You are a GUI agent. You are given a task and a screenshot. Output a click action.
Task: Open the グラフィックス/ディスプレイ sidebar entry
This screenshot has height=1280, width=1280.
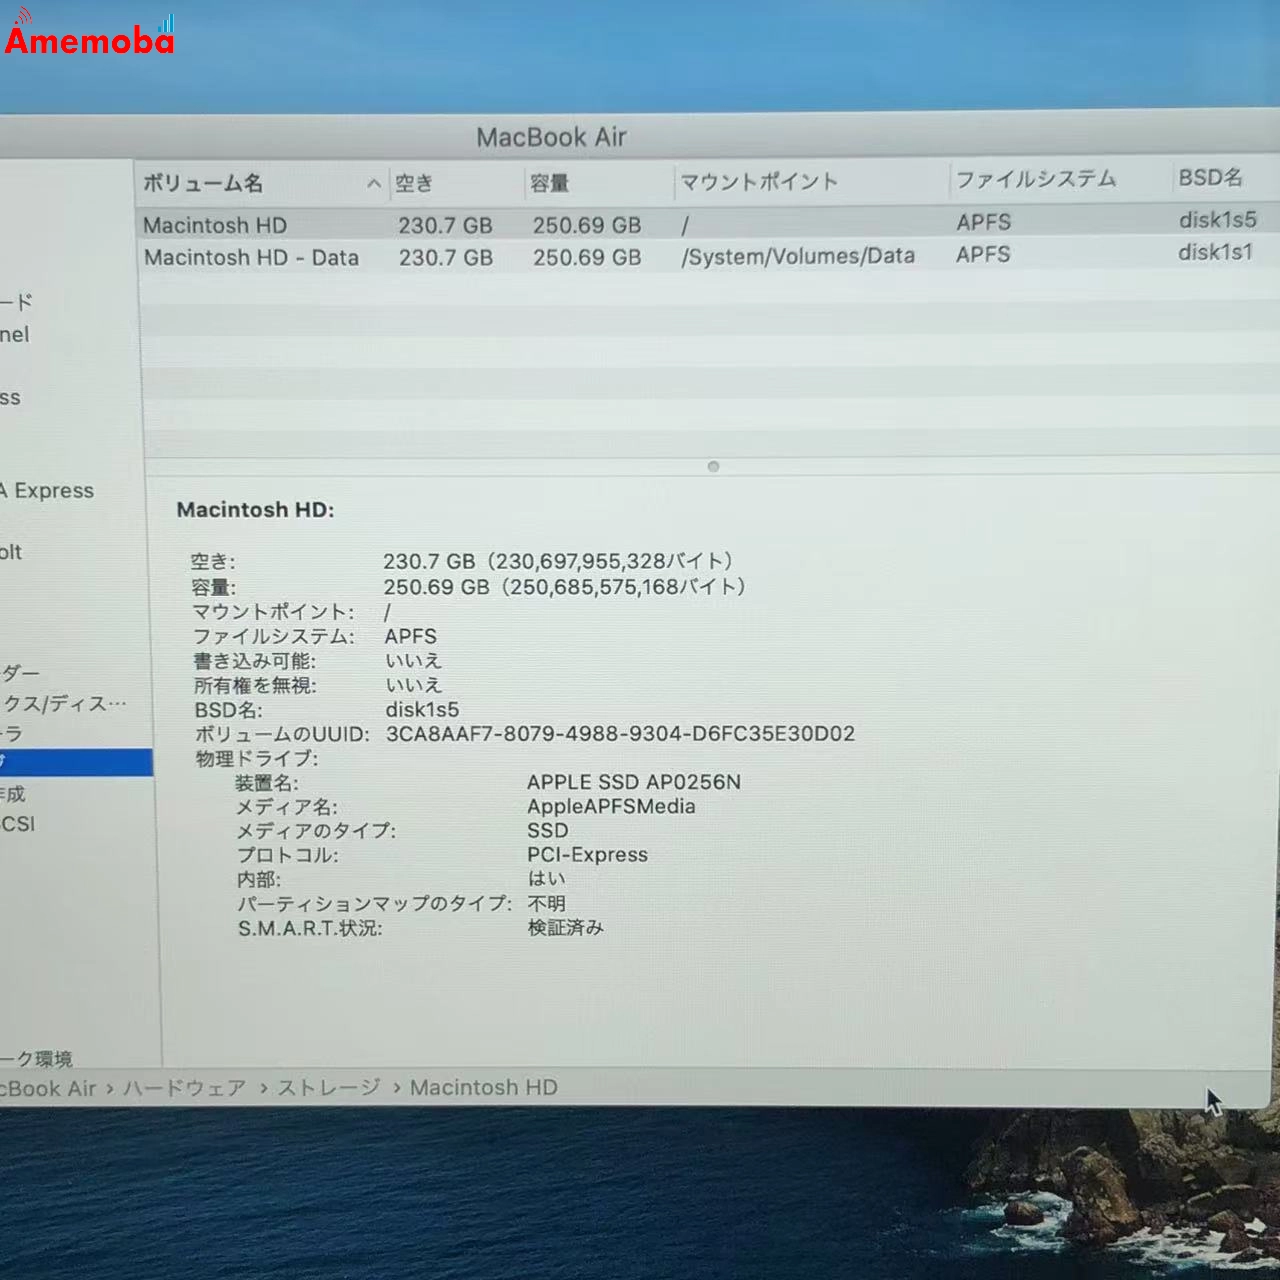60,702
